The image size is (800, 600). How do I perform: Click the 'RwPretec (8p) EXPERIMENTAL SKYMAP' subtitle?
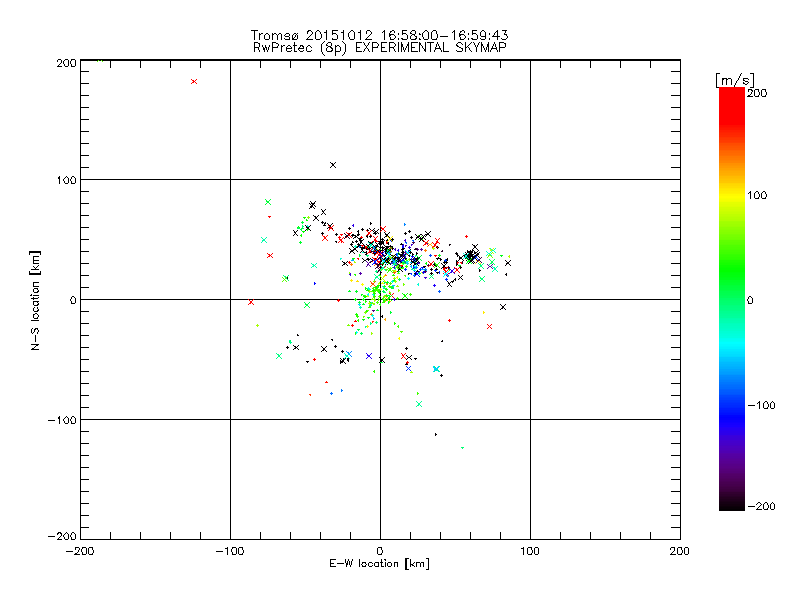tap(380, 48)
